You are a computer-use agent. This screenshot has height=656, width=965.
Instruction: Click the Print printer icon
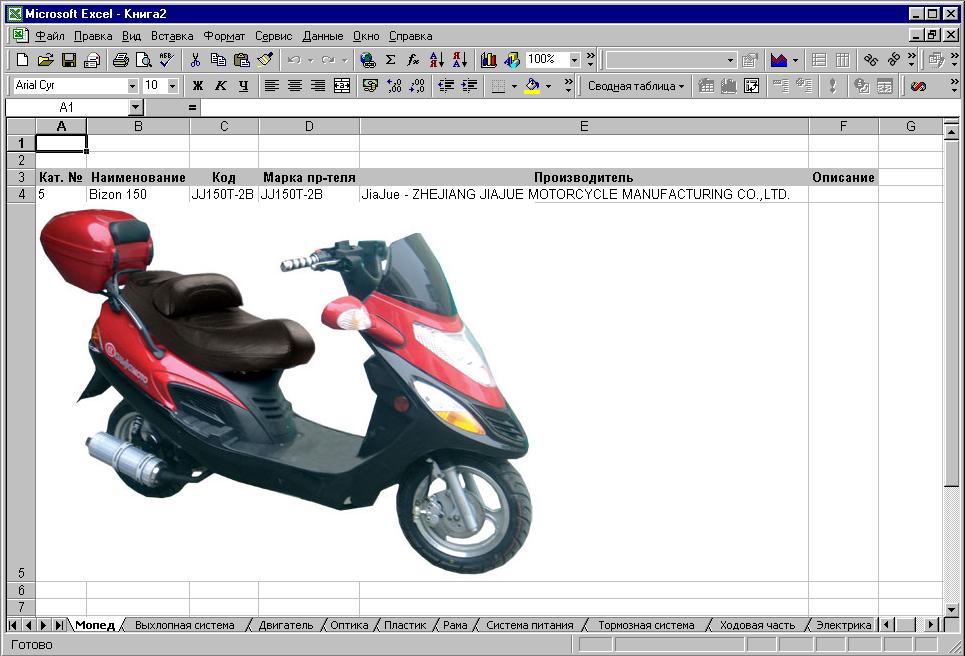pos(121,60)
